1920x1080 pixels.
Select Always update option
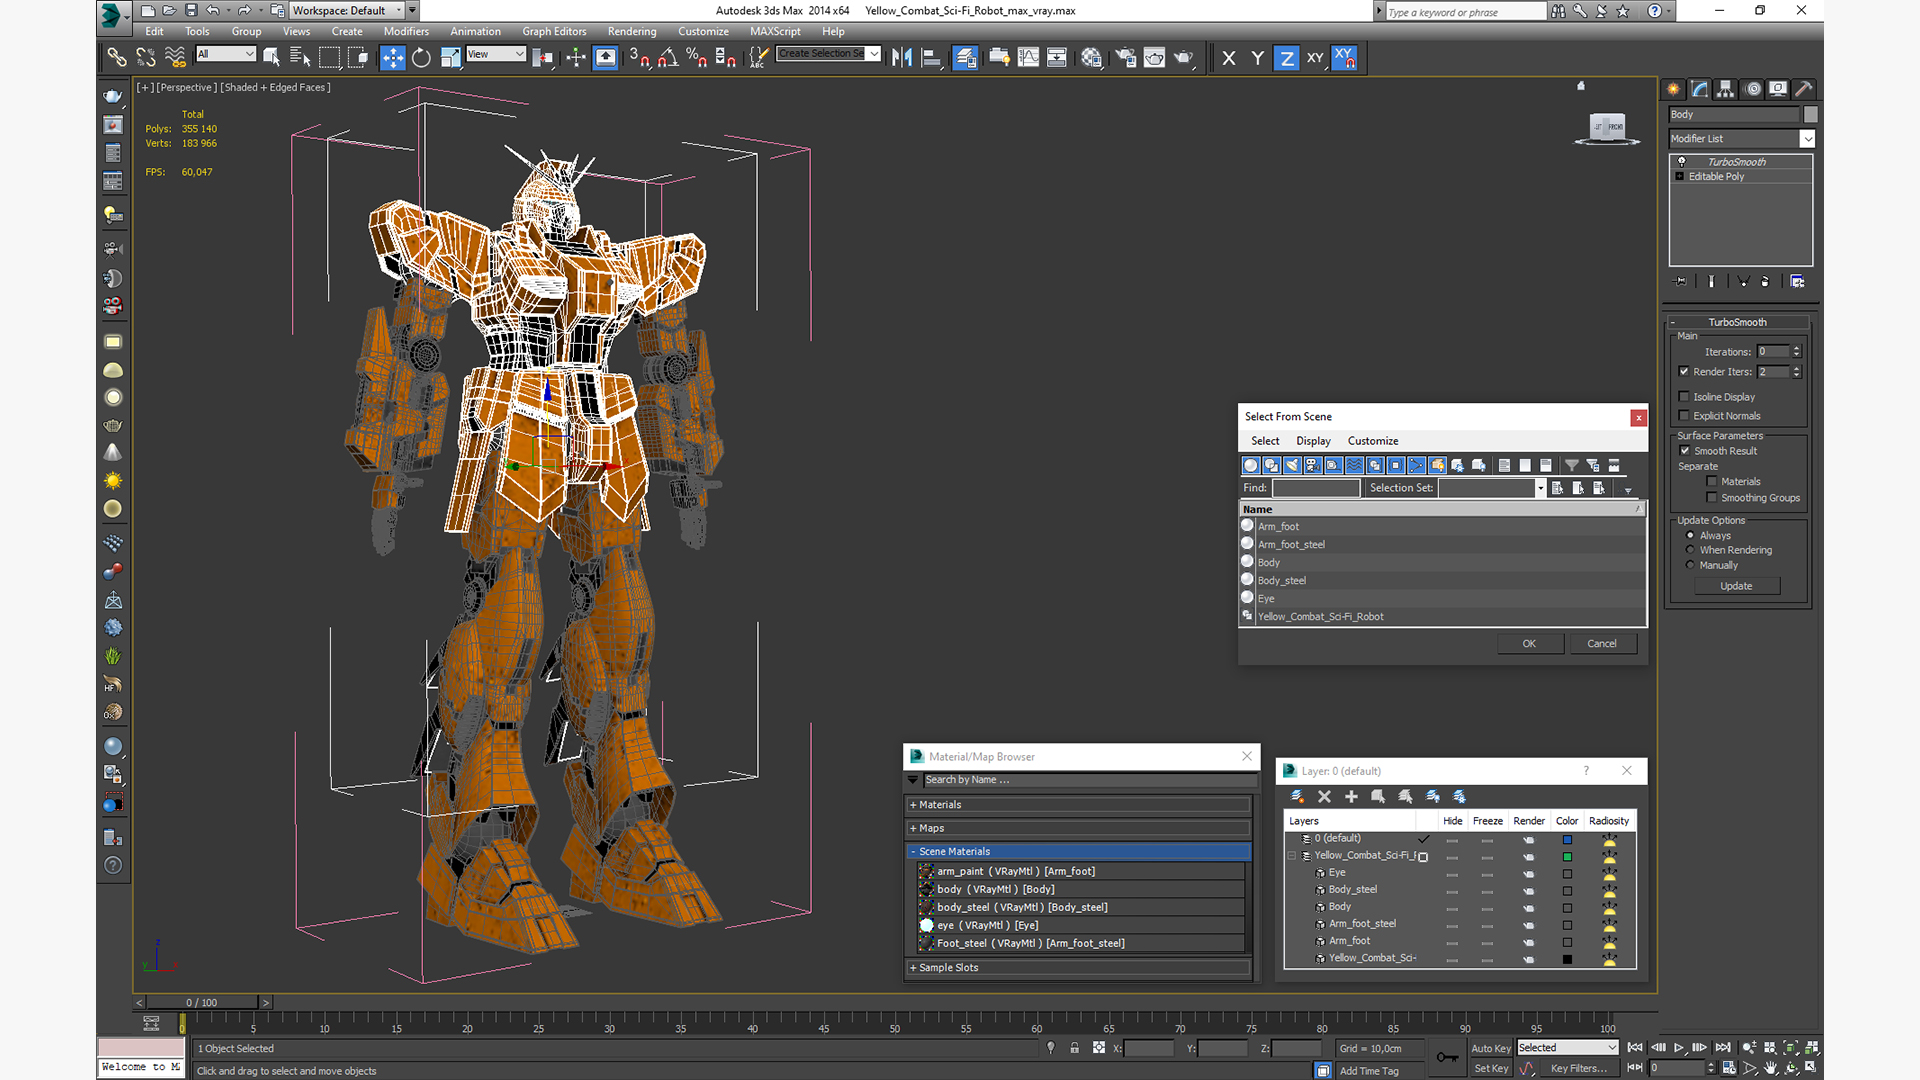[x=1691, y=535]
